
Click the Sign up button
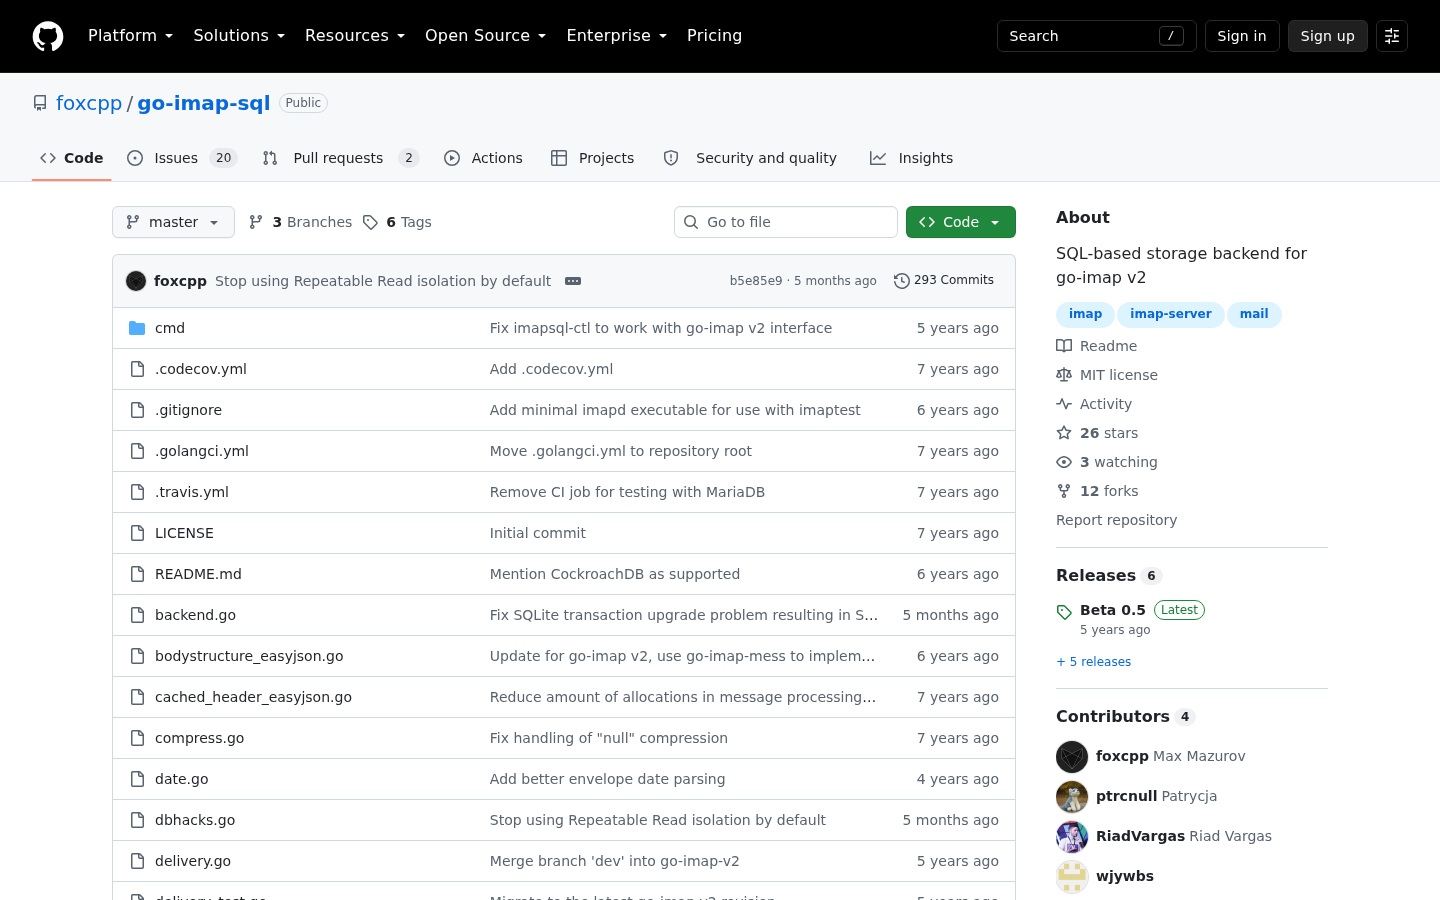tap(1328, 36)
